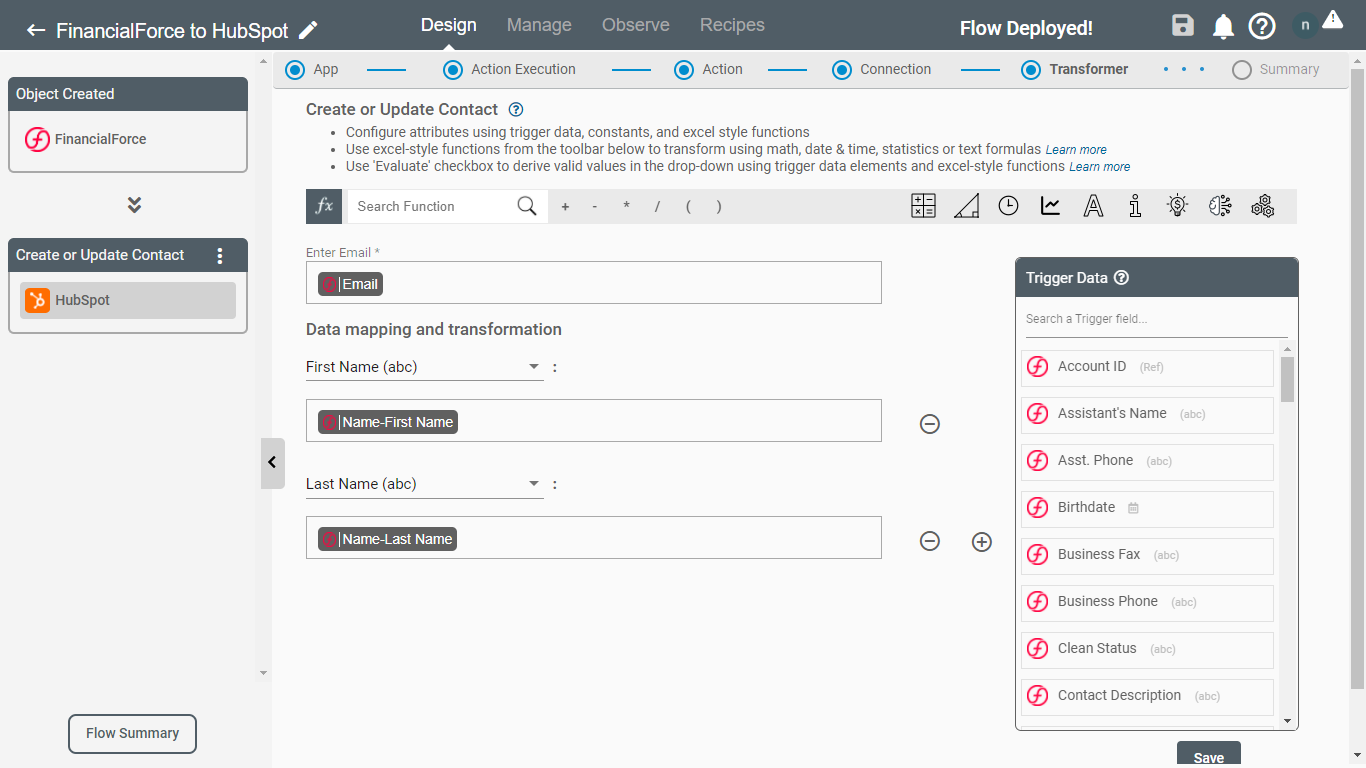1366x768 pixels.
Task: Click the Save button
Action: click(1209, 756)
